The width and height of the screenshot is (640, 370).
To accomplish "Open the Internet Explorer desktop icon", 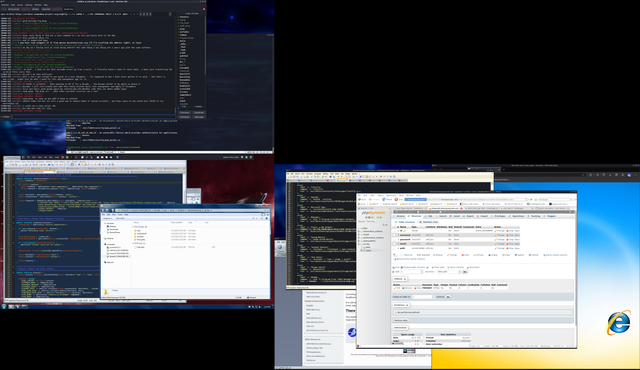I will click(618, 323).
